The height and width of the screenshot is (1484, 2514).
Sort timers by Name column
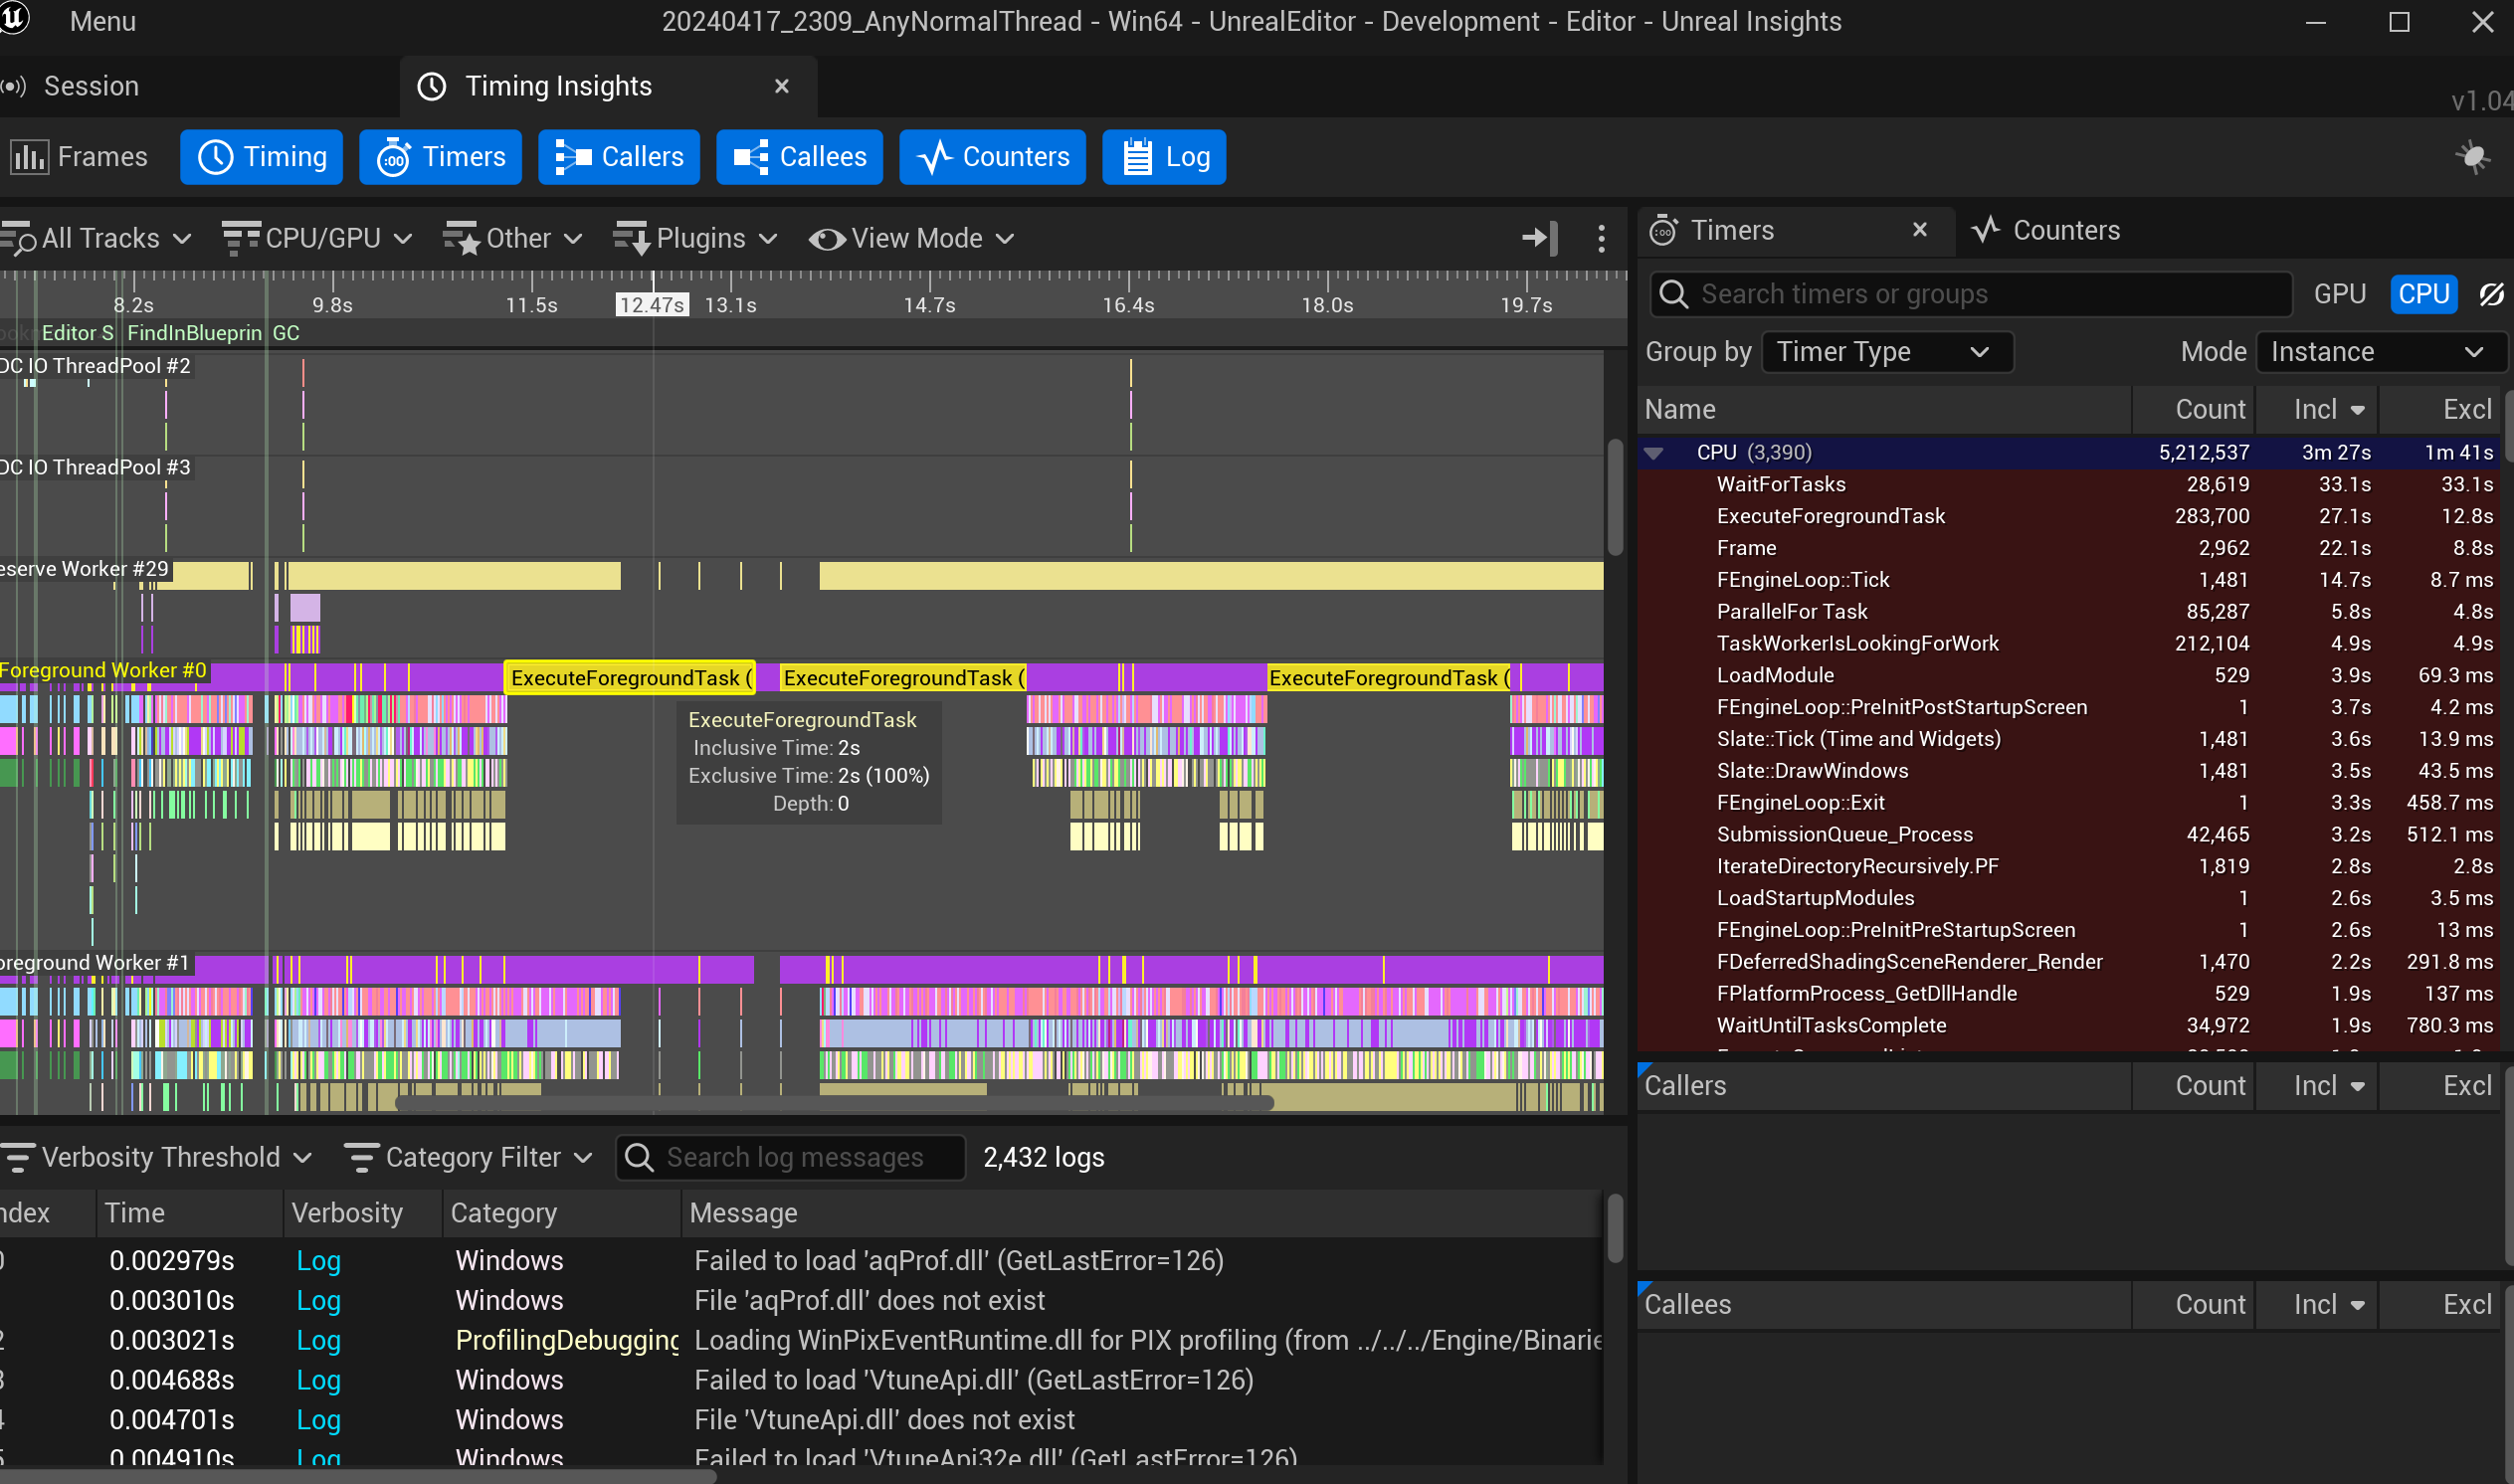[1884, 410]
